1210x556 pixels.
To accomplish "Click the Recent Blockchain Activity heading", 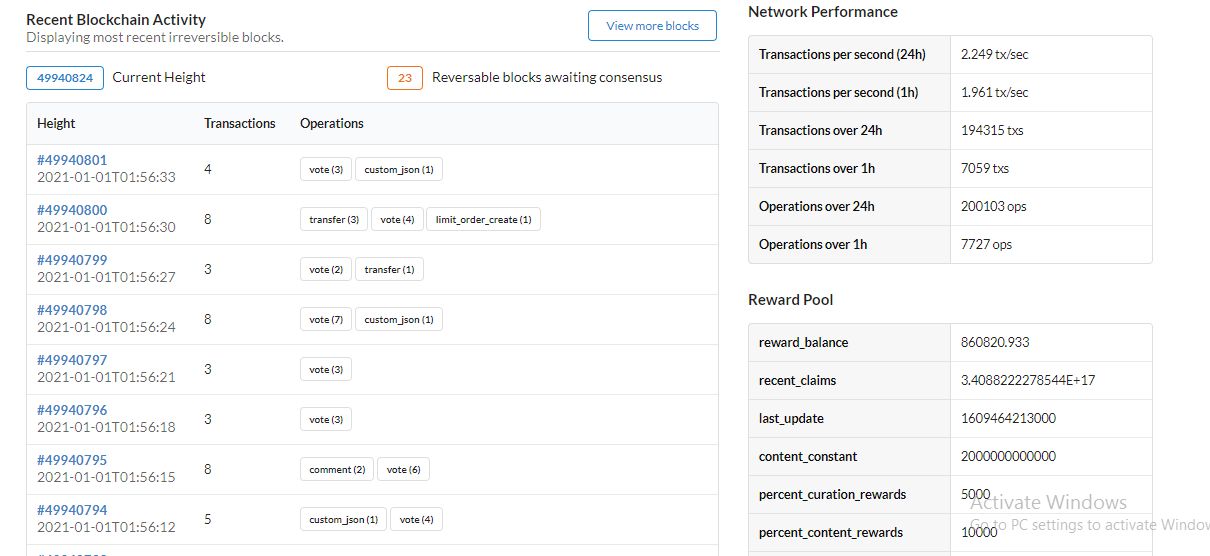I will [x=116, y=19].
